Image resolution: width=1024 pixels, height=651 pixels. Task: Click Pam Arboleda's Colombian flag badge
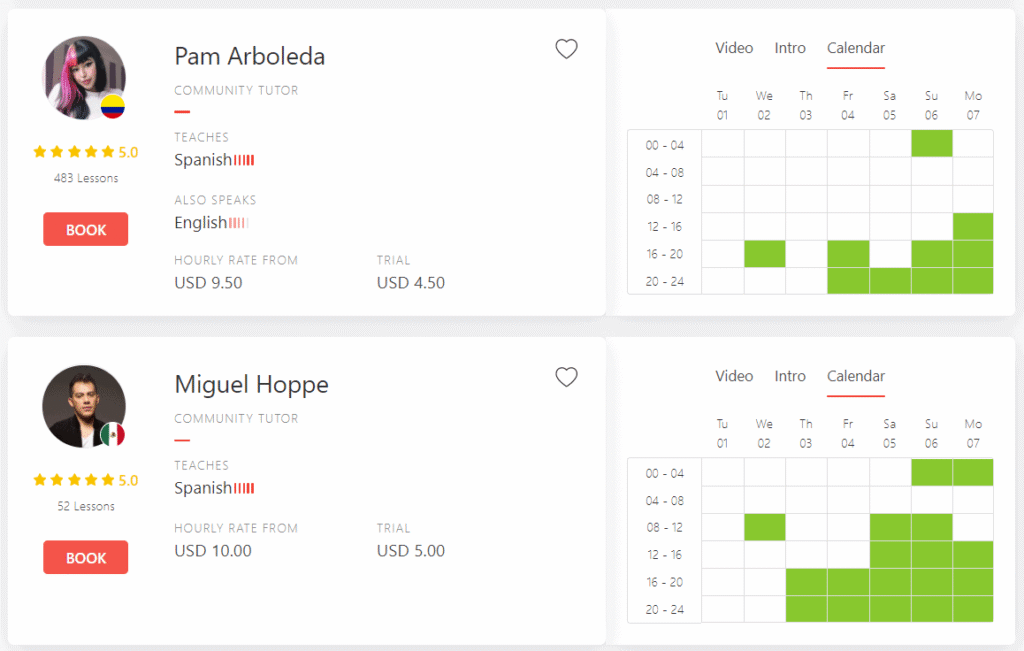pos(112,106)
